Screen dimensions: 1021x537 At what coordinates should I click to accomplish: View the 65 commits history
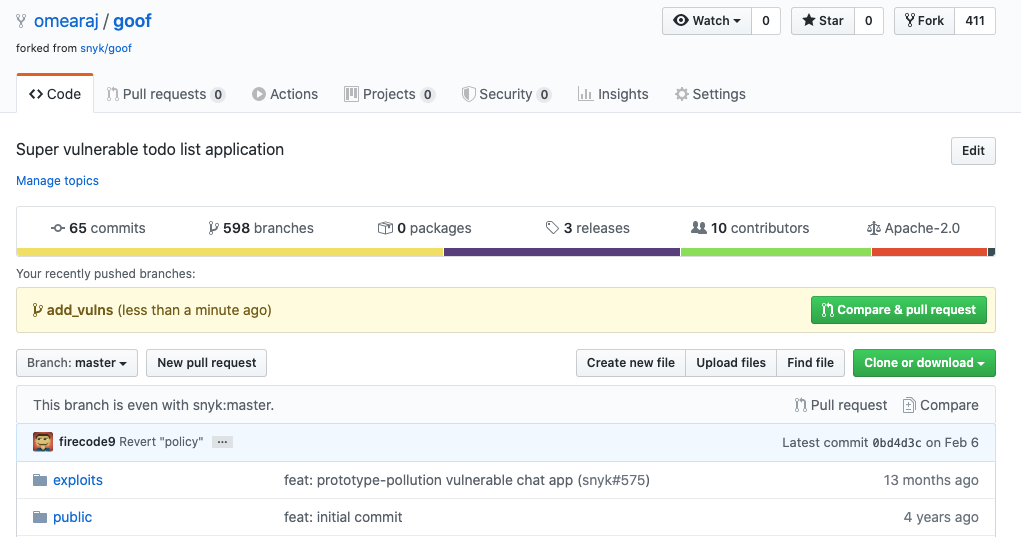98,228
